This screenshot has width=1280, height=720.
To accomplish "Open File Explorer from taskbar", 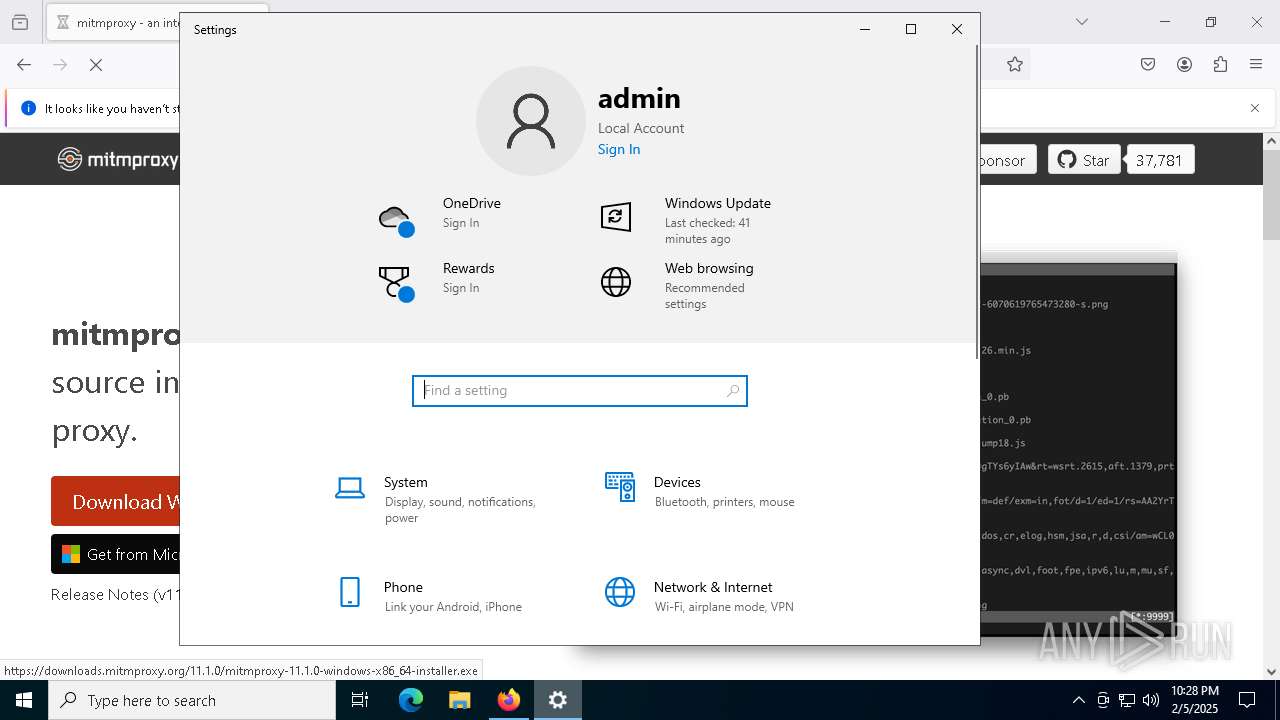I will tap(459, 700).
